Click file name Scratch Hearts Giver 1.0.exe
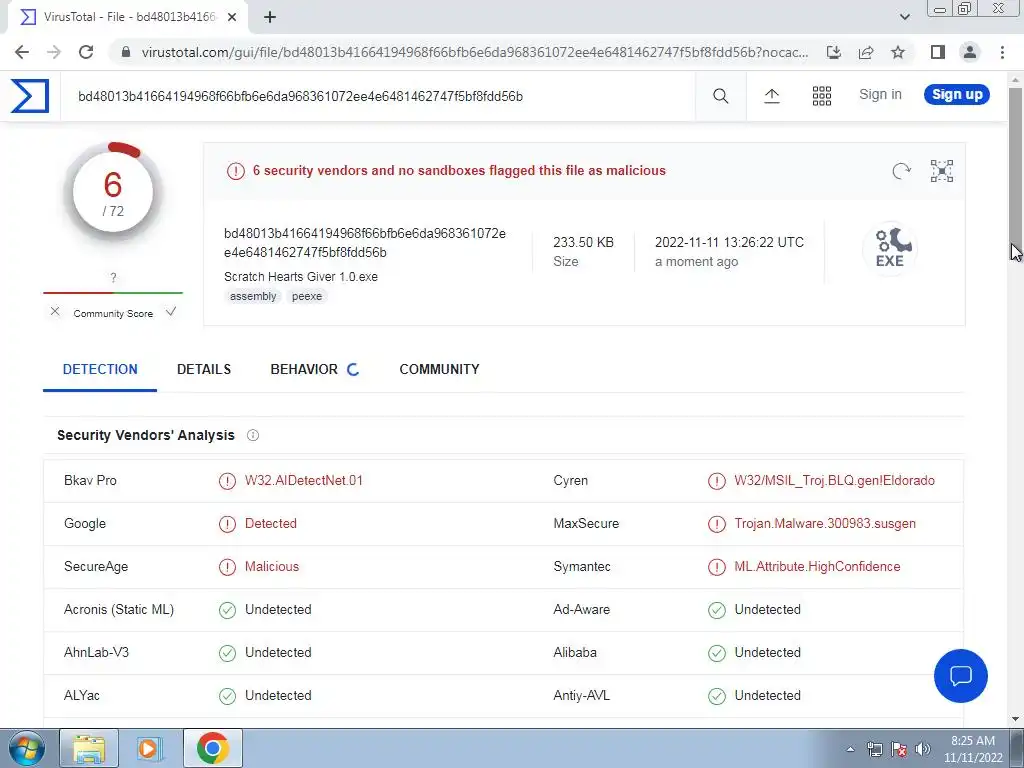 (300, 277)
